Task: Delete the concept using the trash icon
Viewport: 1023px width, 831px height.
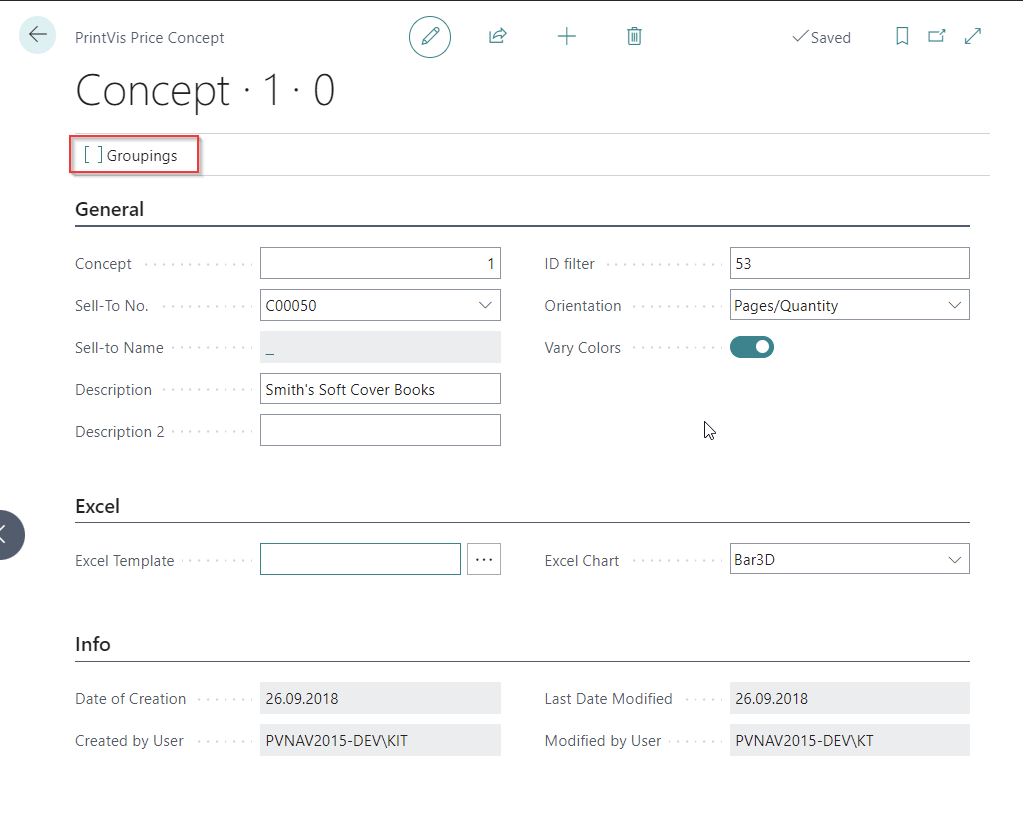Action: pyautogui.click(x=634, y=36)
